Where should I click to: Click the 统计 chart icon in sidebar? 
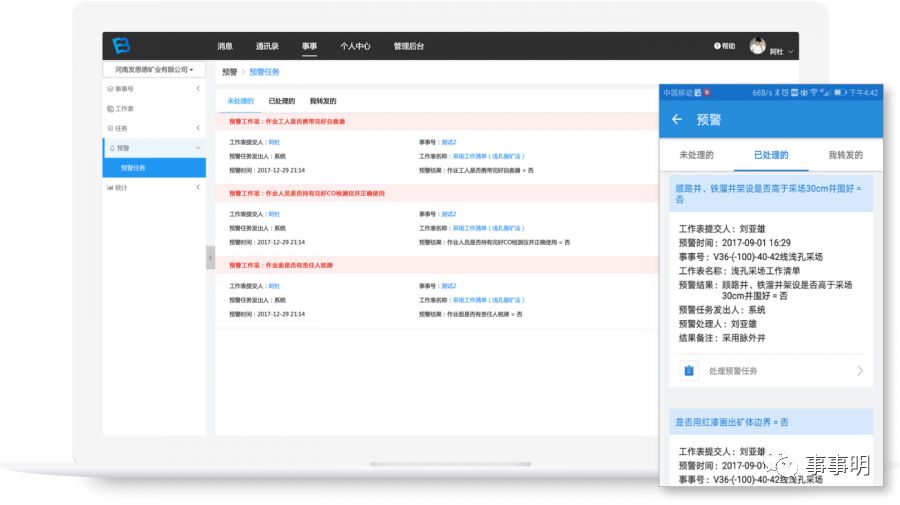pyautogui.click(x=110, y=187)
